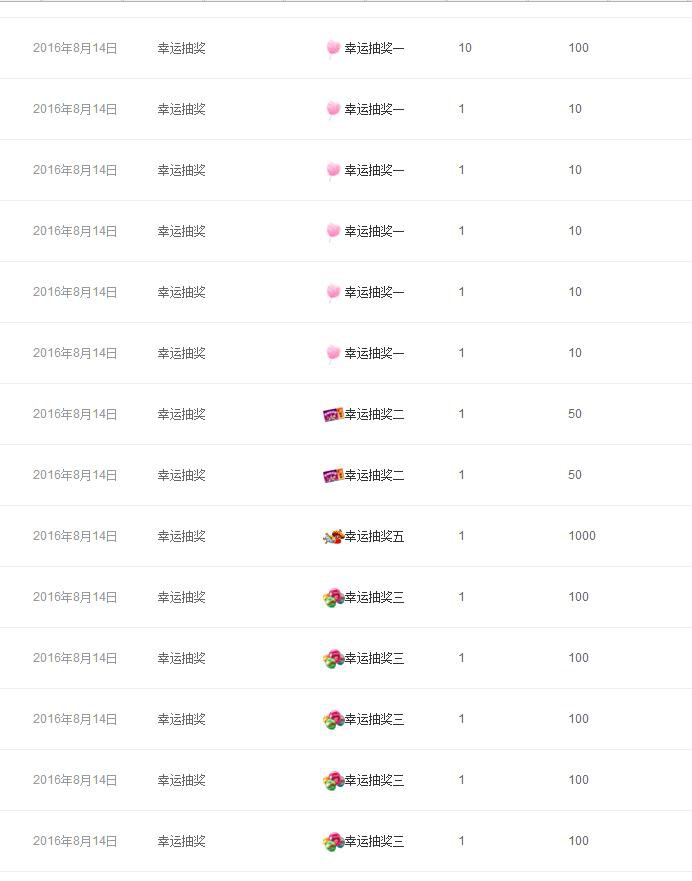This screenshot has height=881, width=692.
Task: Click the 100 amount in the last row
Action: click(579, 841)
